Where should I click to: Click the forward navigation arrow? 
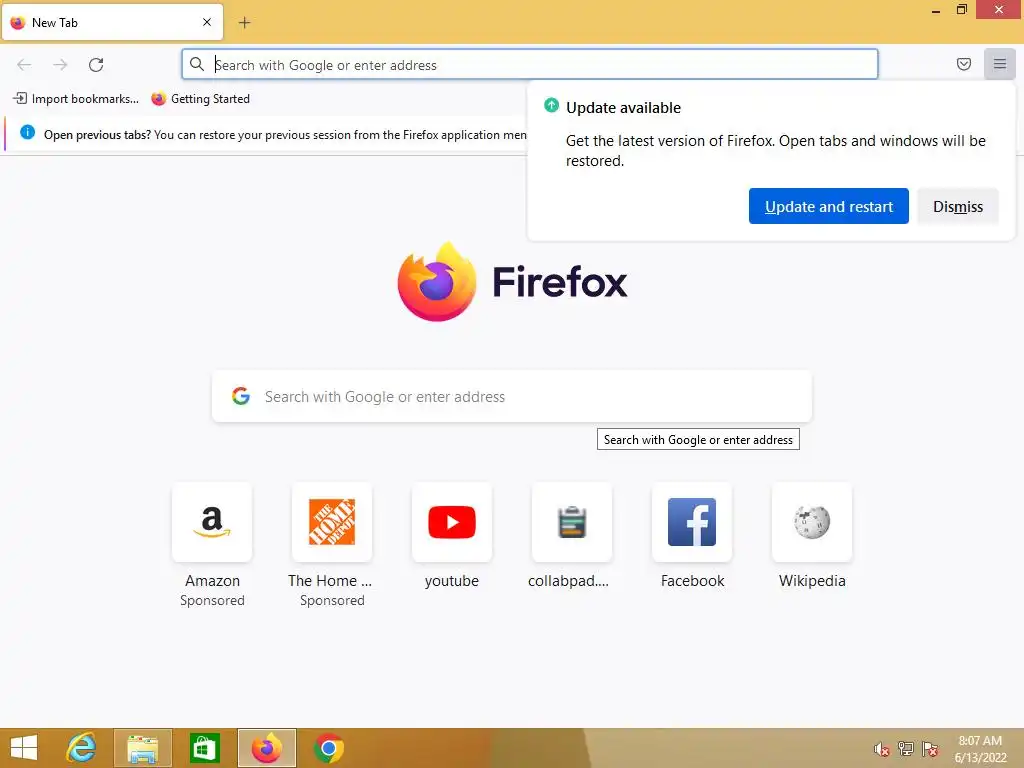coord(60,65)
